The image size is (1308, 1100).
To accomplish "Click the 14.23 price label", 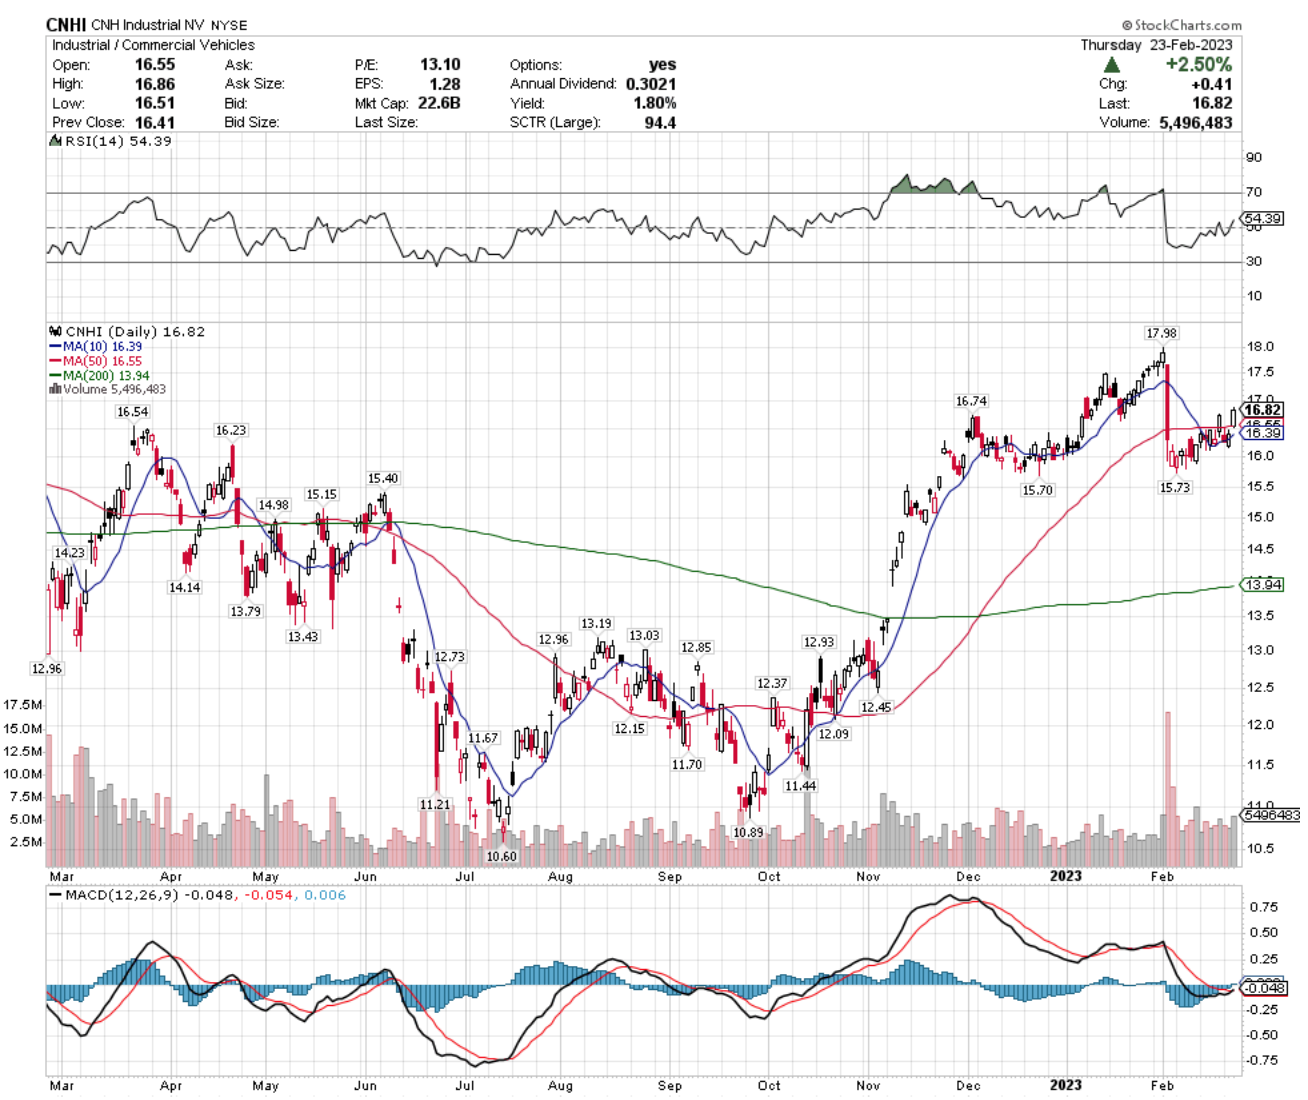I will (69, 553).
